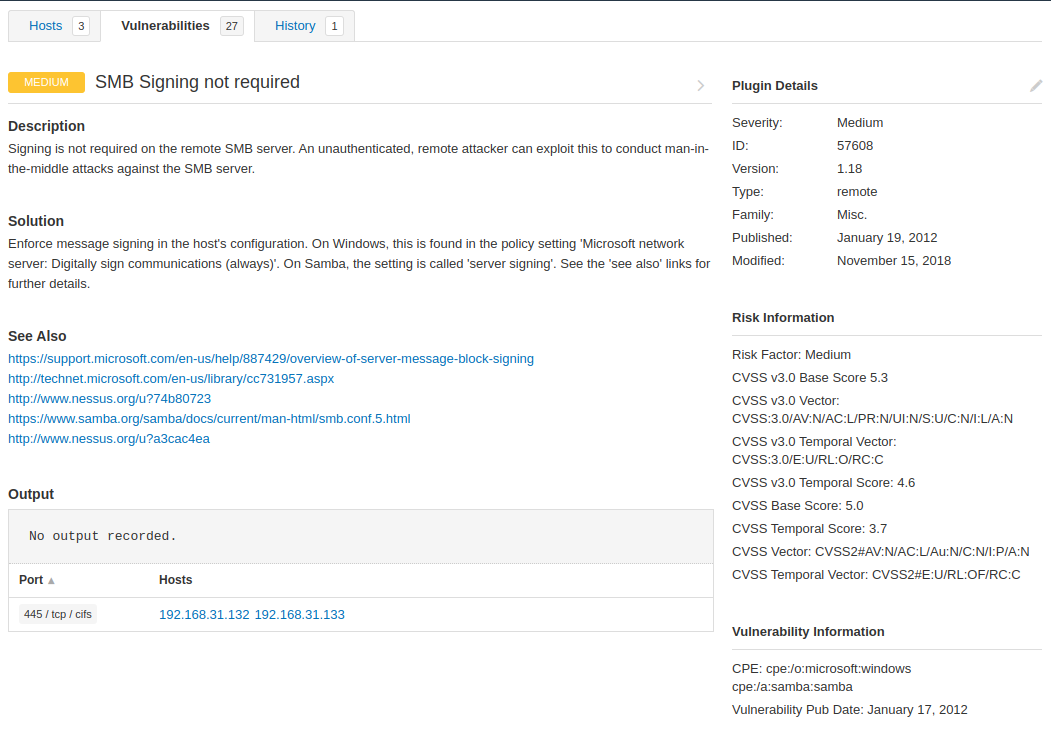
Task: Open host 192.168.31.132
Action: [x=204, y=615]
